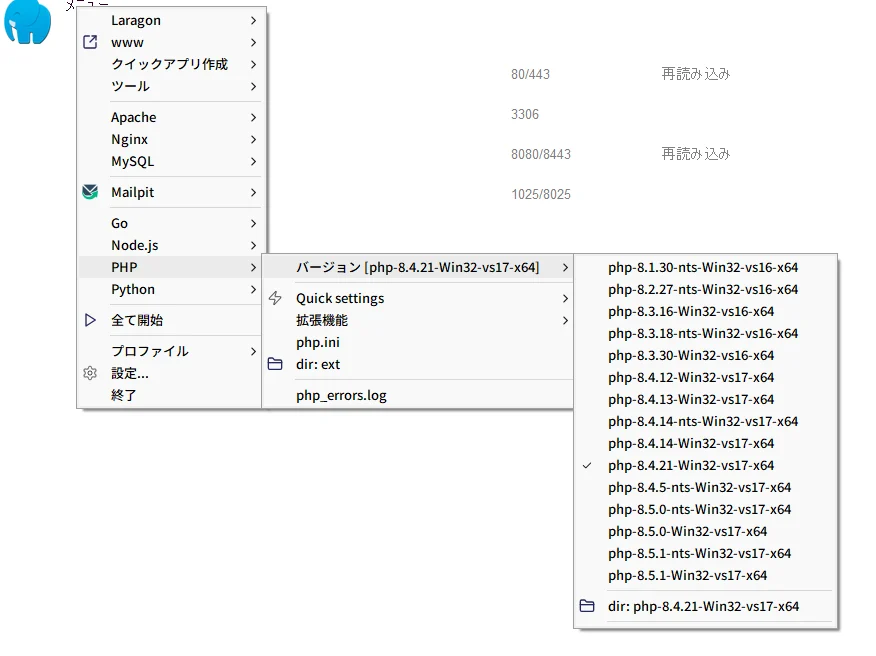Click the play icon beside 全て開始
Screen dimensions: 876x656
(x=90, y=320)
